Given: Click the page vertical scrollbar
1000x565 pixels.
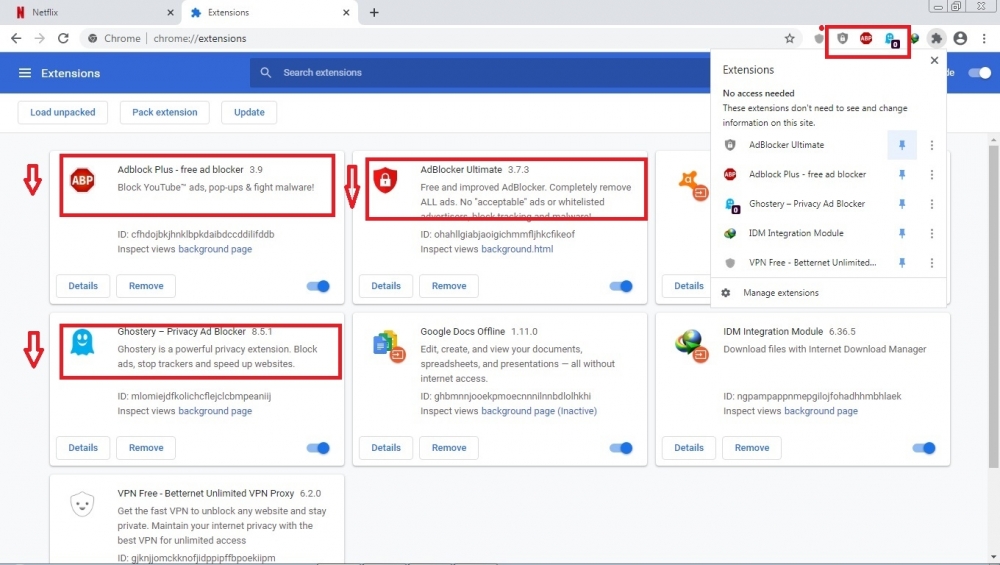Looking at the screenshot, I should tap(992, 300).
